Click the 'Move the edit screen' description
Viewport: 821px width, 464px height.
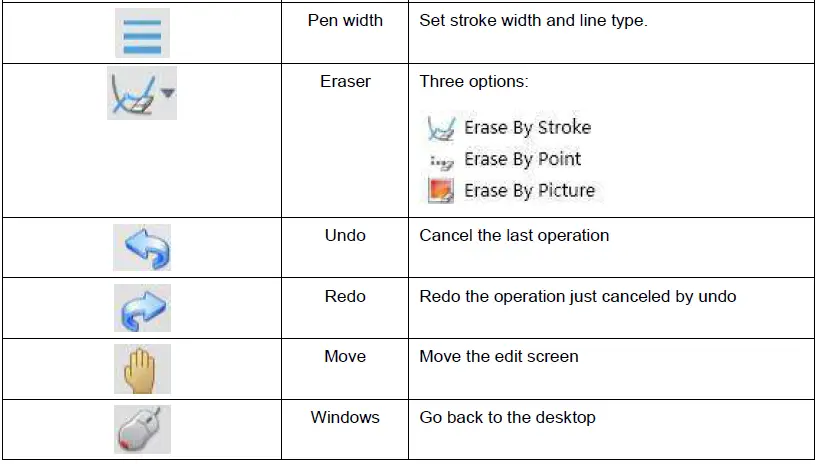point(499,357)
